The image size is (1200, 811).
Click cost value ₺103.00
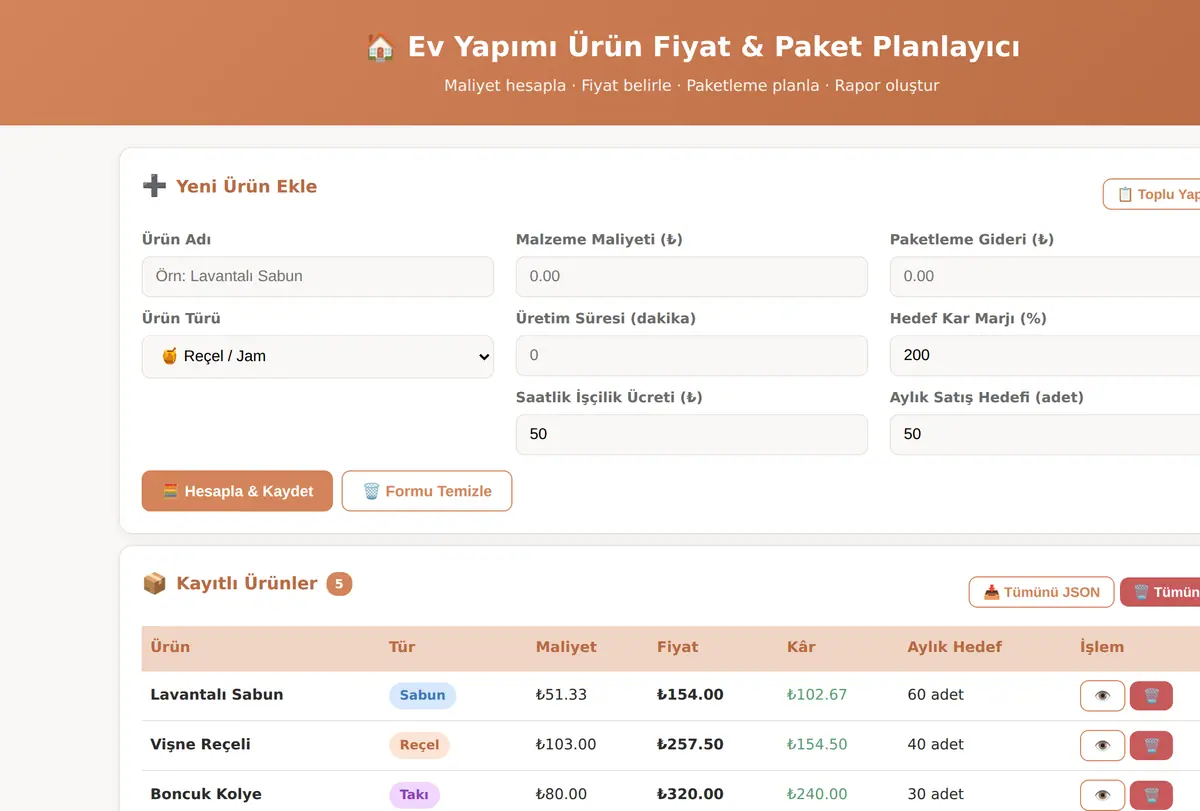[566, 745]
